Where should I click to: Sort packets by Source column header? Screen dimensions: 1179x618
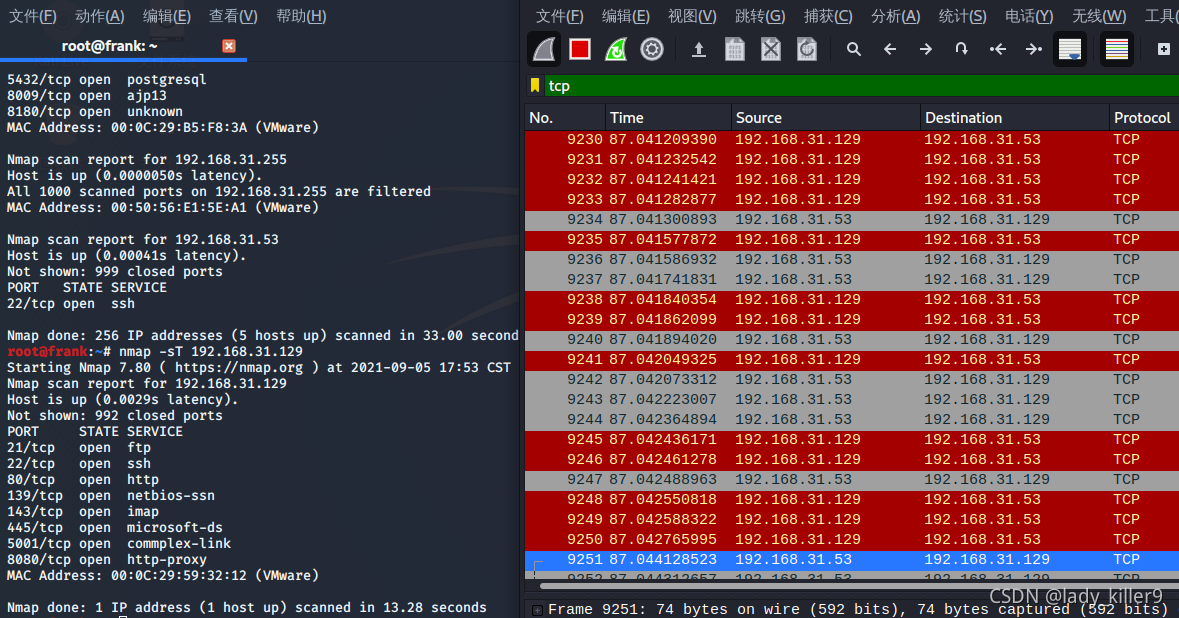point(826,118)
